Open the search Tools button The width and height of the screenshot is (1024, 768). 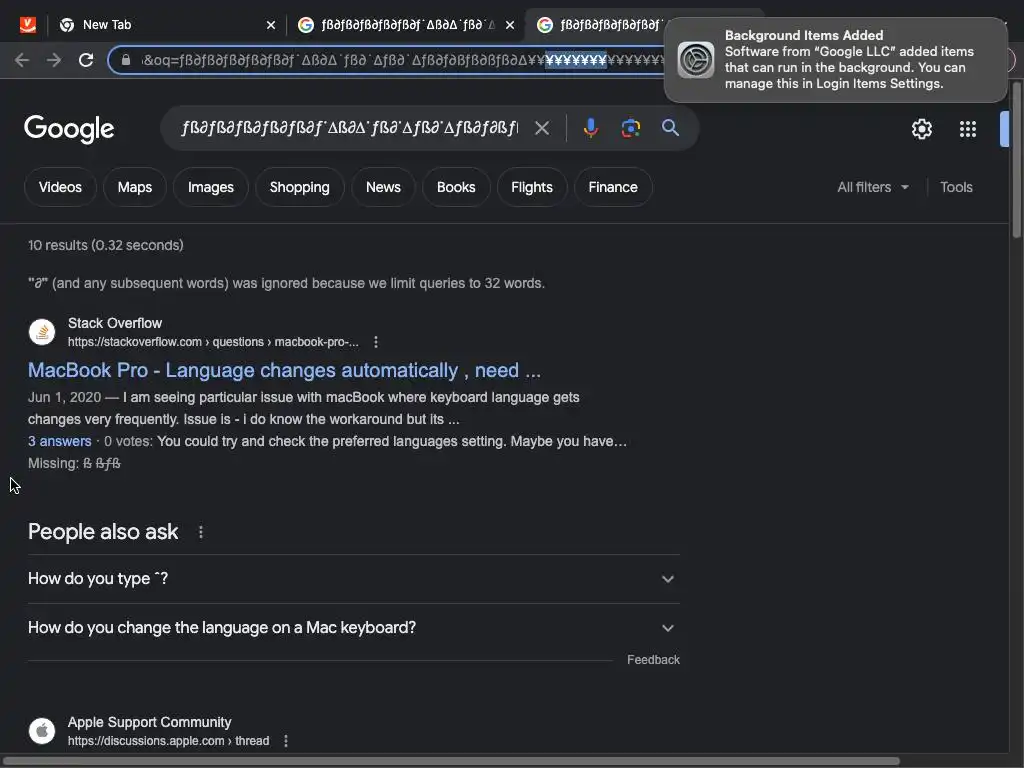tap(956, 187)
